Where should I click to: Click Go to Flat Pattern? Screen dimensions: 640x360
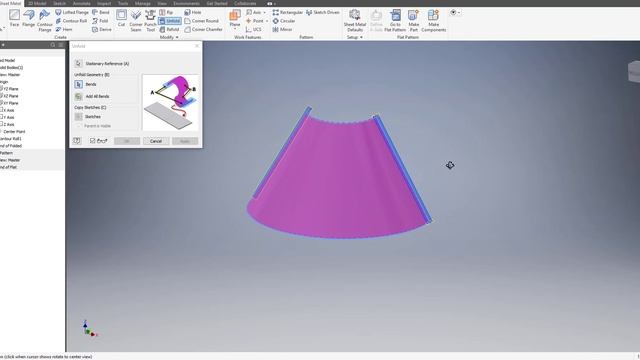(x=395, y=20)
